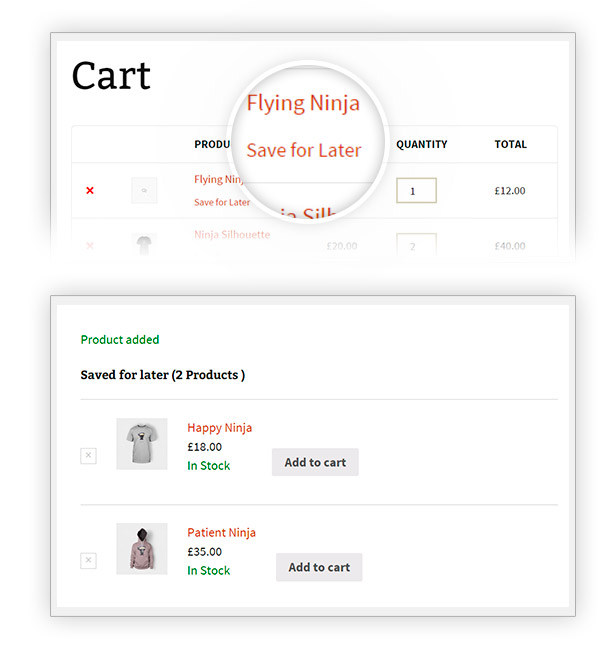Remove Happy Ninja from saved list
This screenshot has width=600, height=660.
(x=88, y=456)
